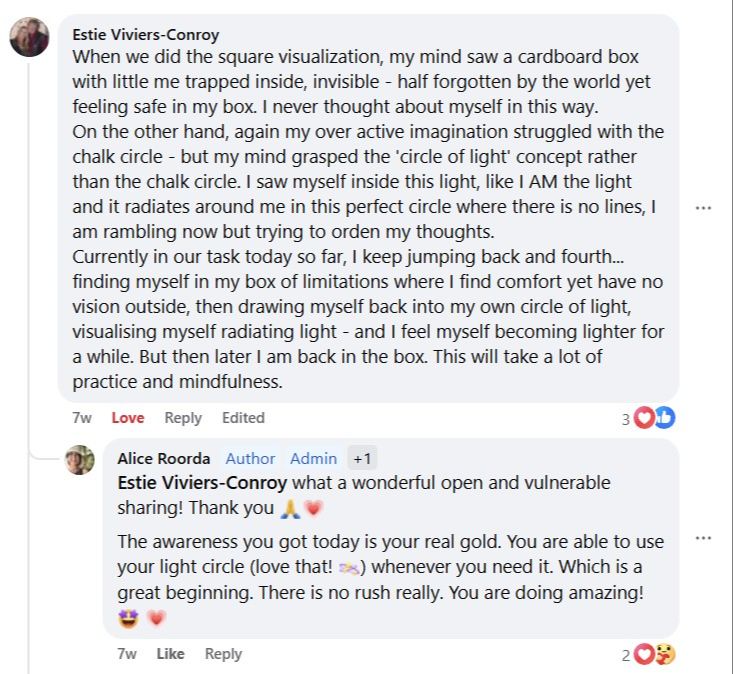733x674 pixels.
Task: Reply to Alice Roorda's comment
Action: (223, 654)
